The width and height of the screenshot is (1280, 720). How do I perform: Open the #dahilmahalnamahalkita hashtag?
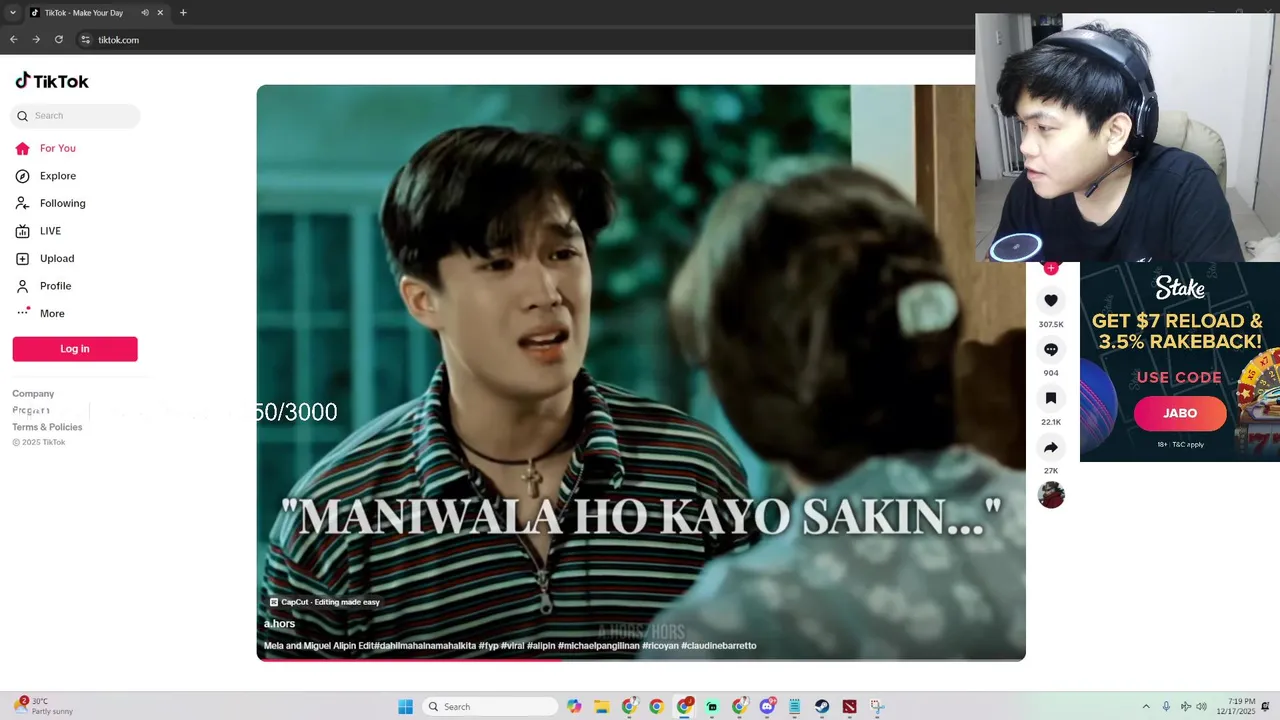tap(425, 646)
